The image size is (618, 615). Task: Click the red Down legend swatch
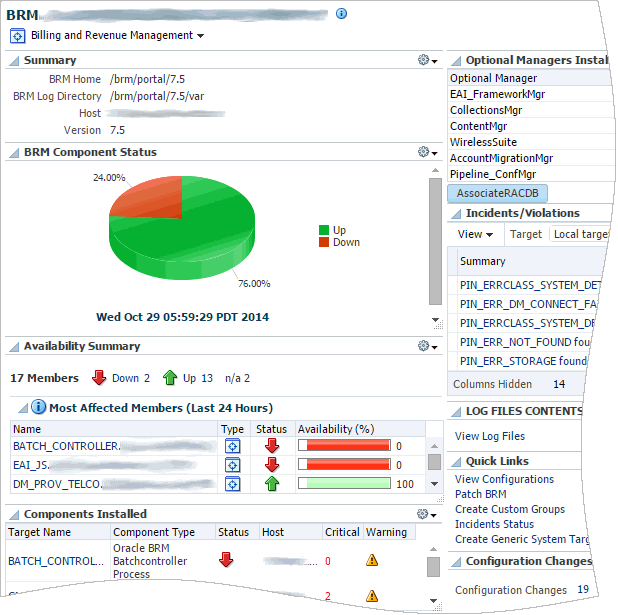[x=324, y=242]
